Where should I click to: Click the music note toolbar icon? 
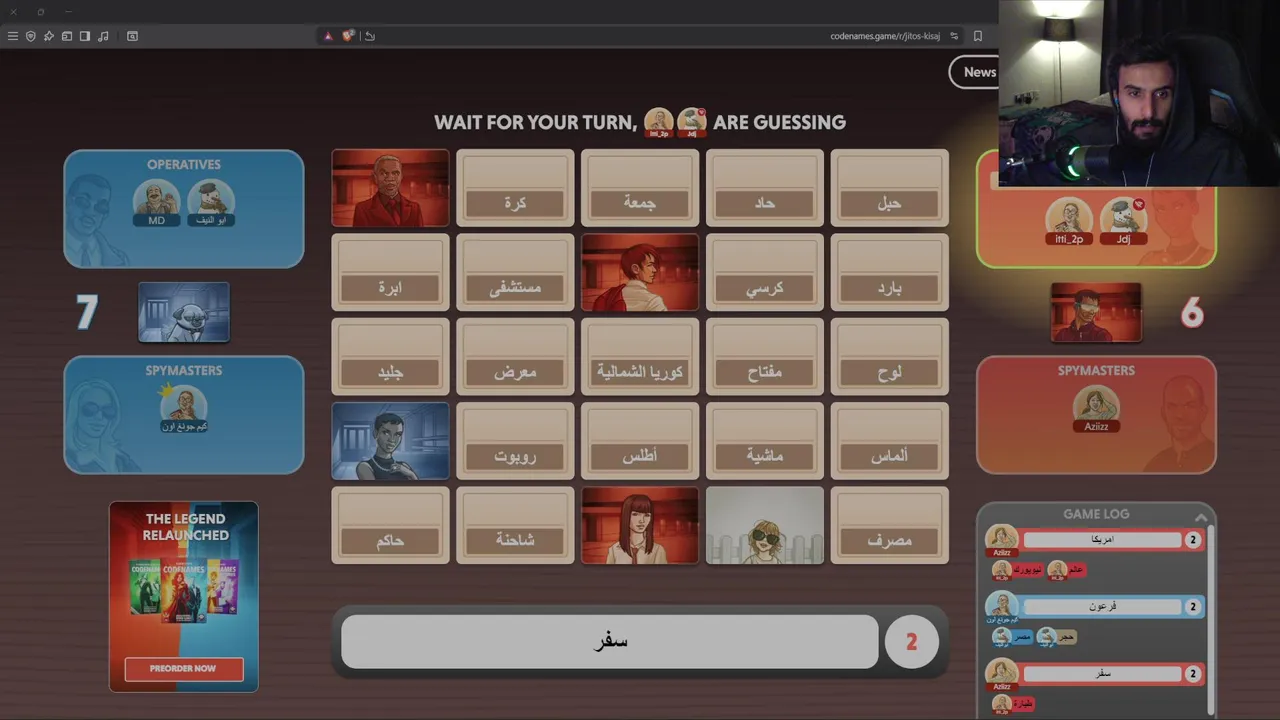click(103, 36)
